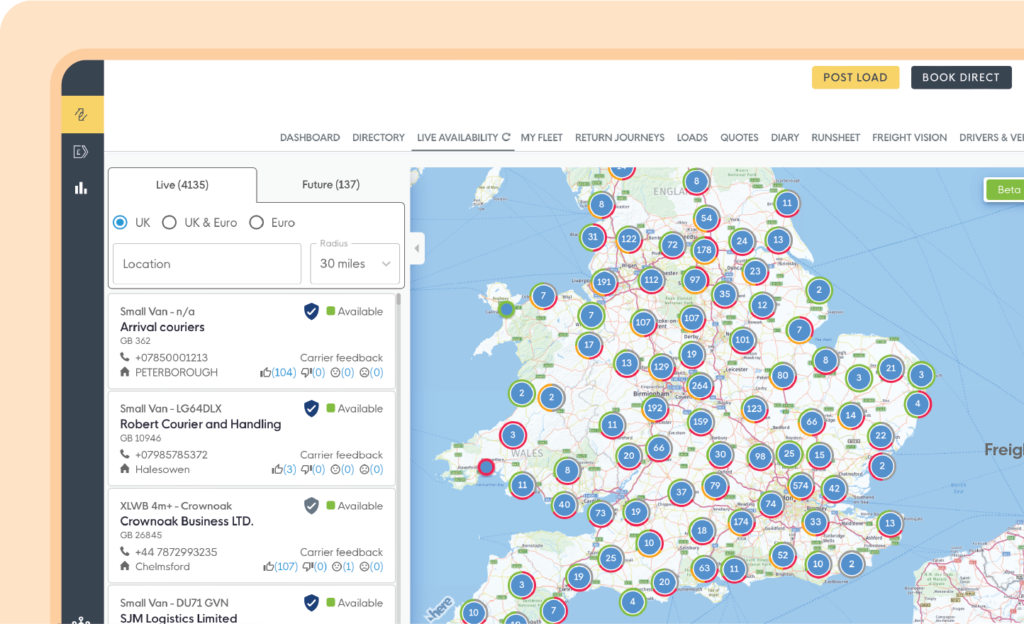This screenshot has height=624, width=1024.
Task: Select the Euro radio button
Action: pos(256,223)
